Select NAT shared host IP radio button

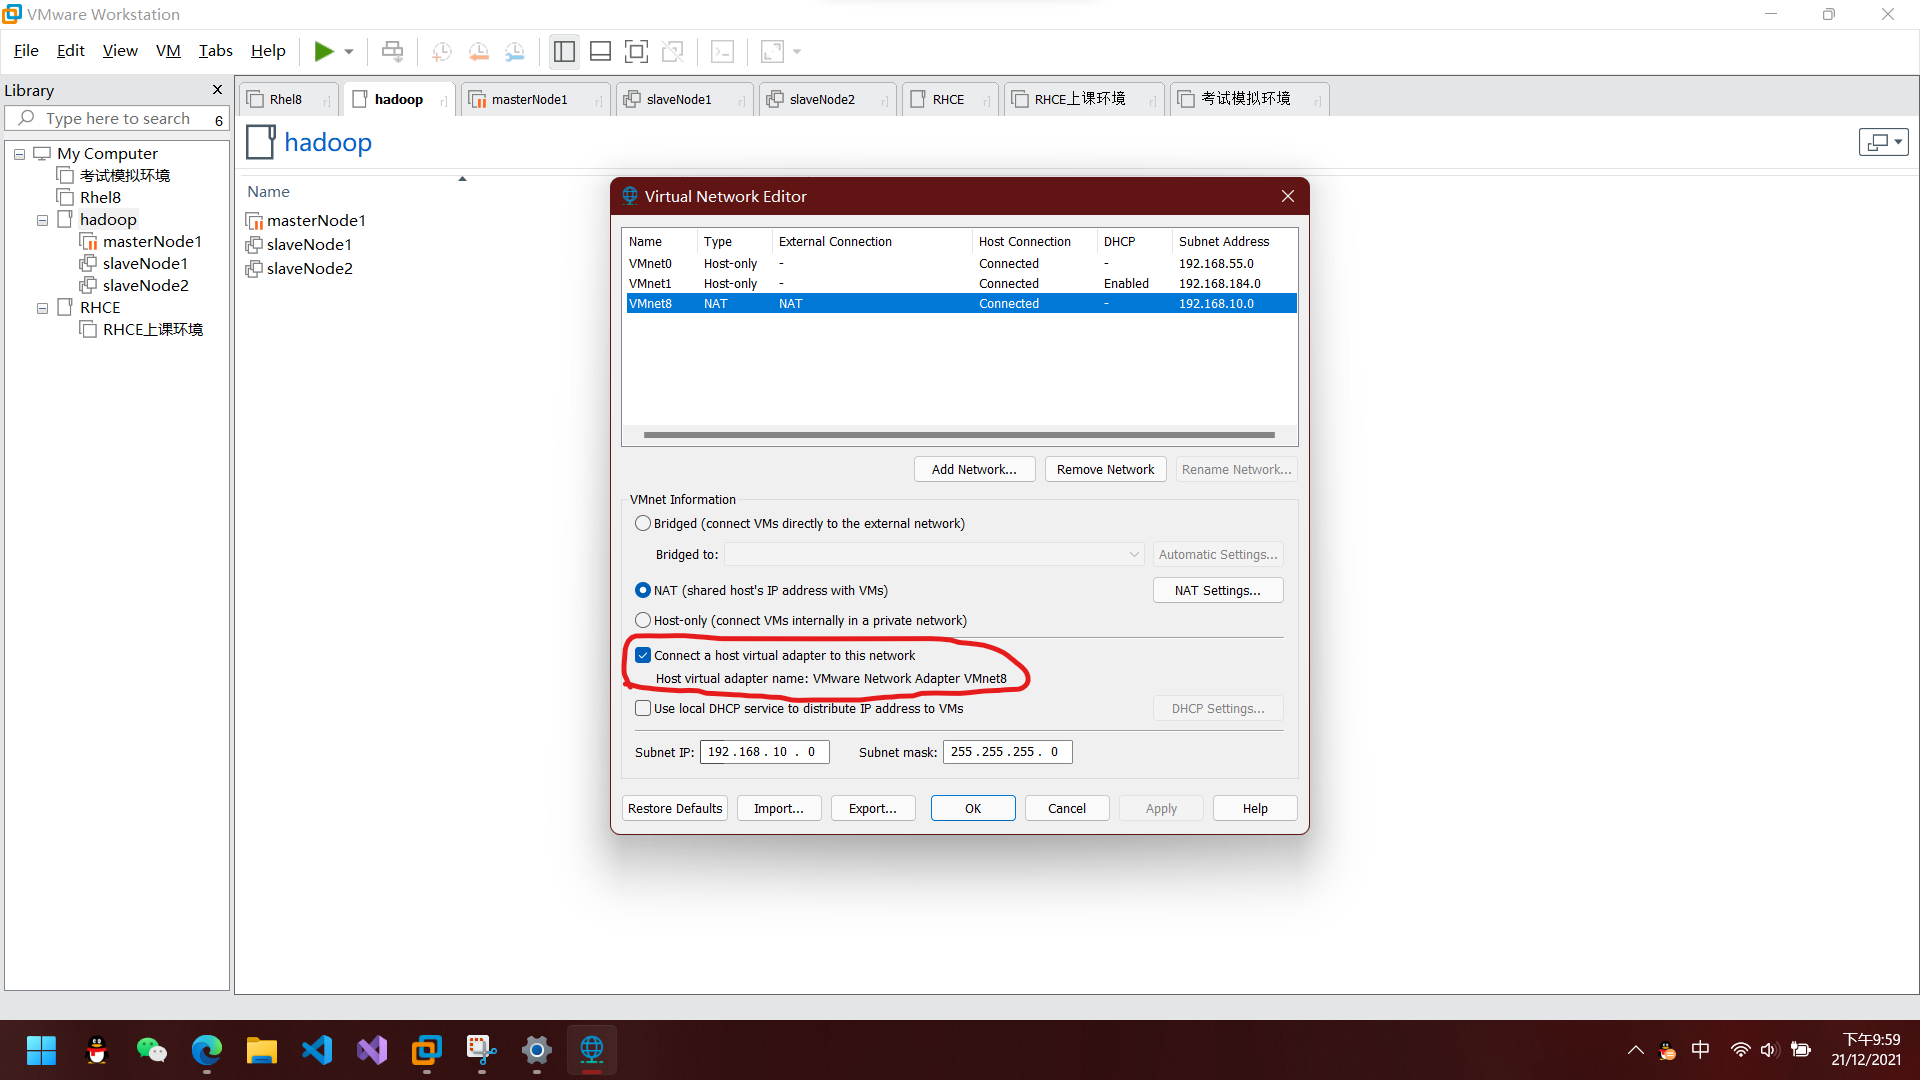click(x=643, y=591)
